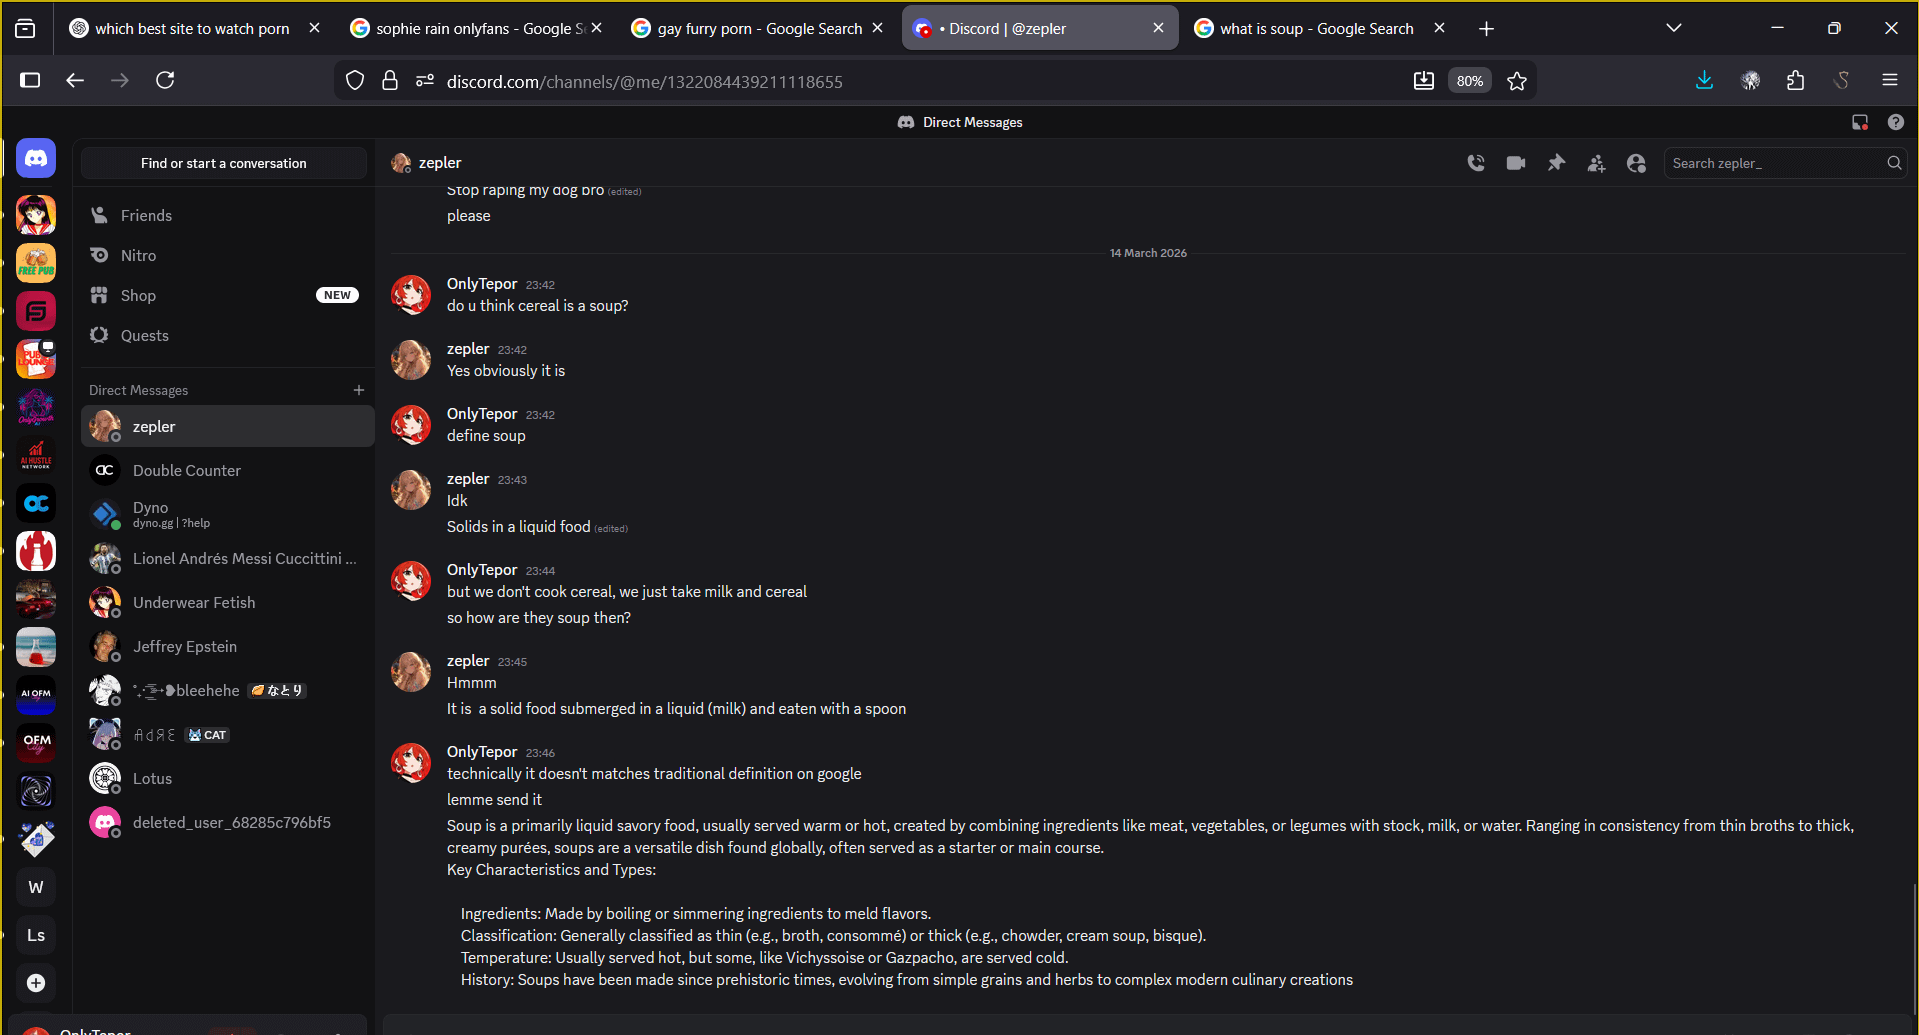1919x1035 pixels.
Task: Click the 'Search zepler' input field
Action: click(x=1775, y=163)
